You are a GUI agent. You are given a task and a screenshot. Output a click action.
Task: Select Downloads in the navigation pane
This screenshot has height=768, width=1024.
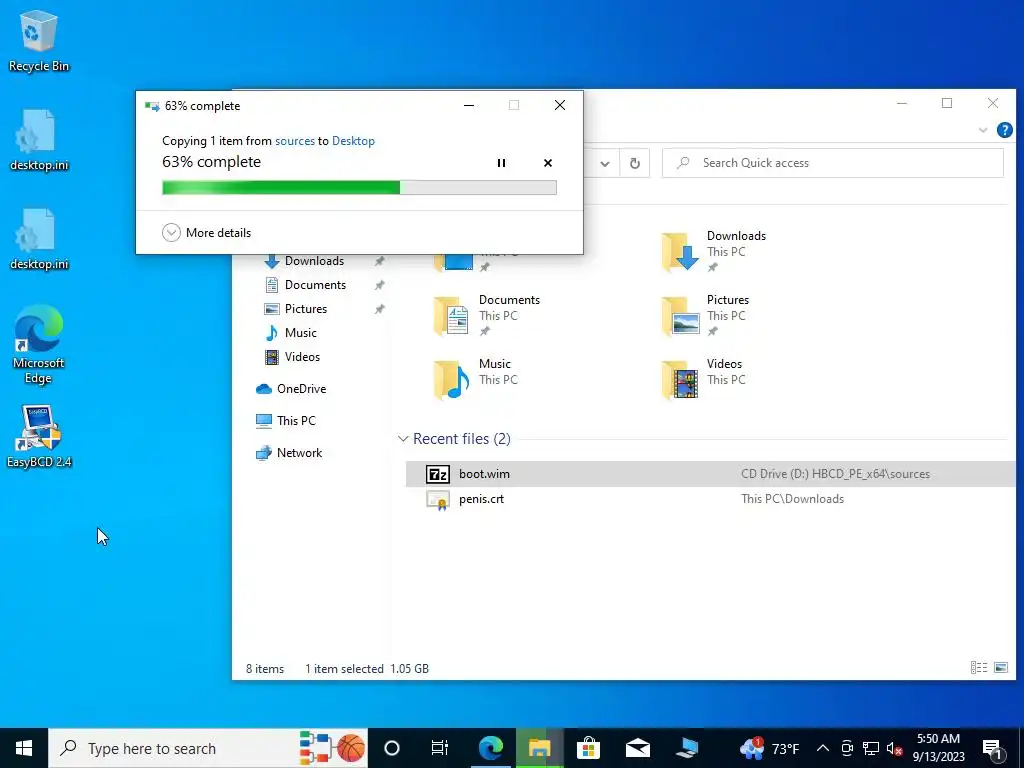click(x=314, y=261)
